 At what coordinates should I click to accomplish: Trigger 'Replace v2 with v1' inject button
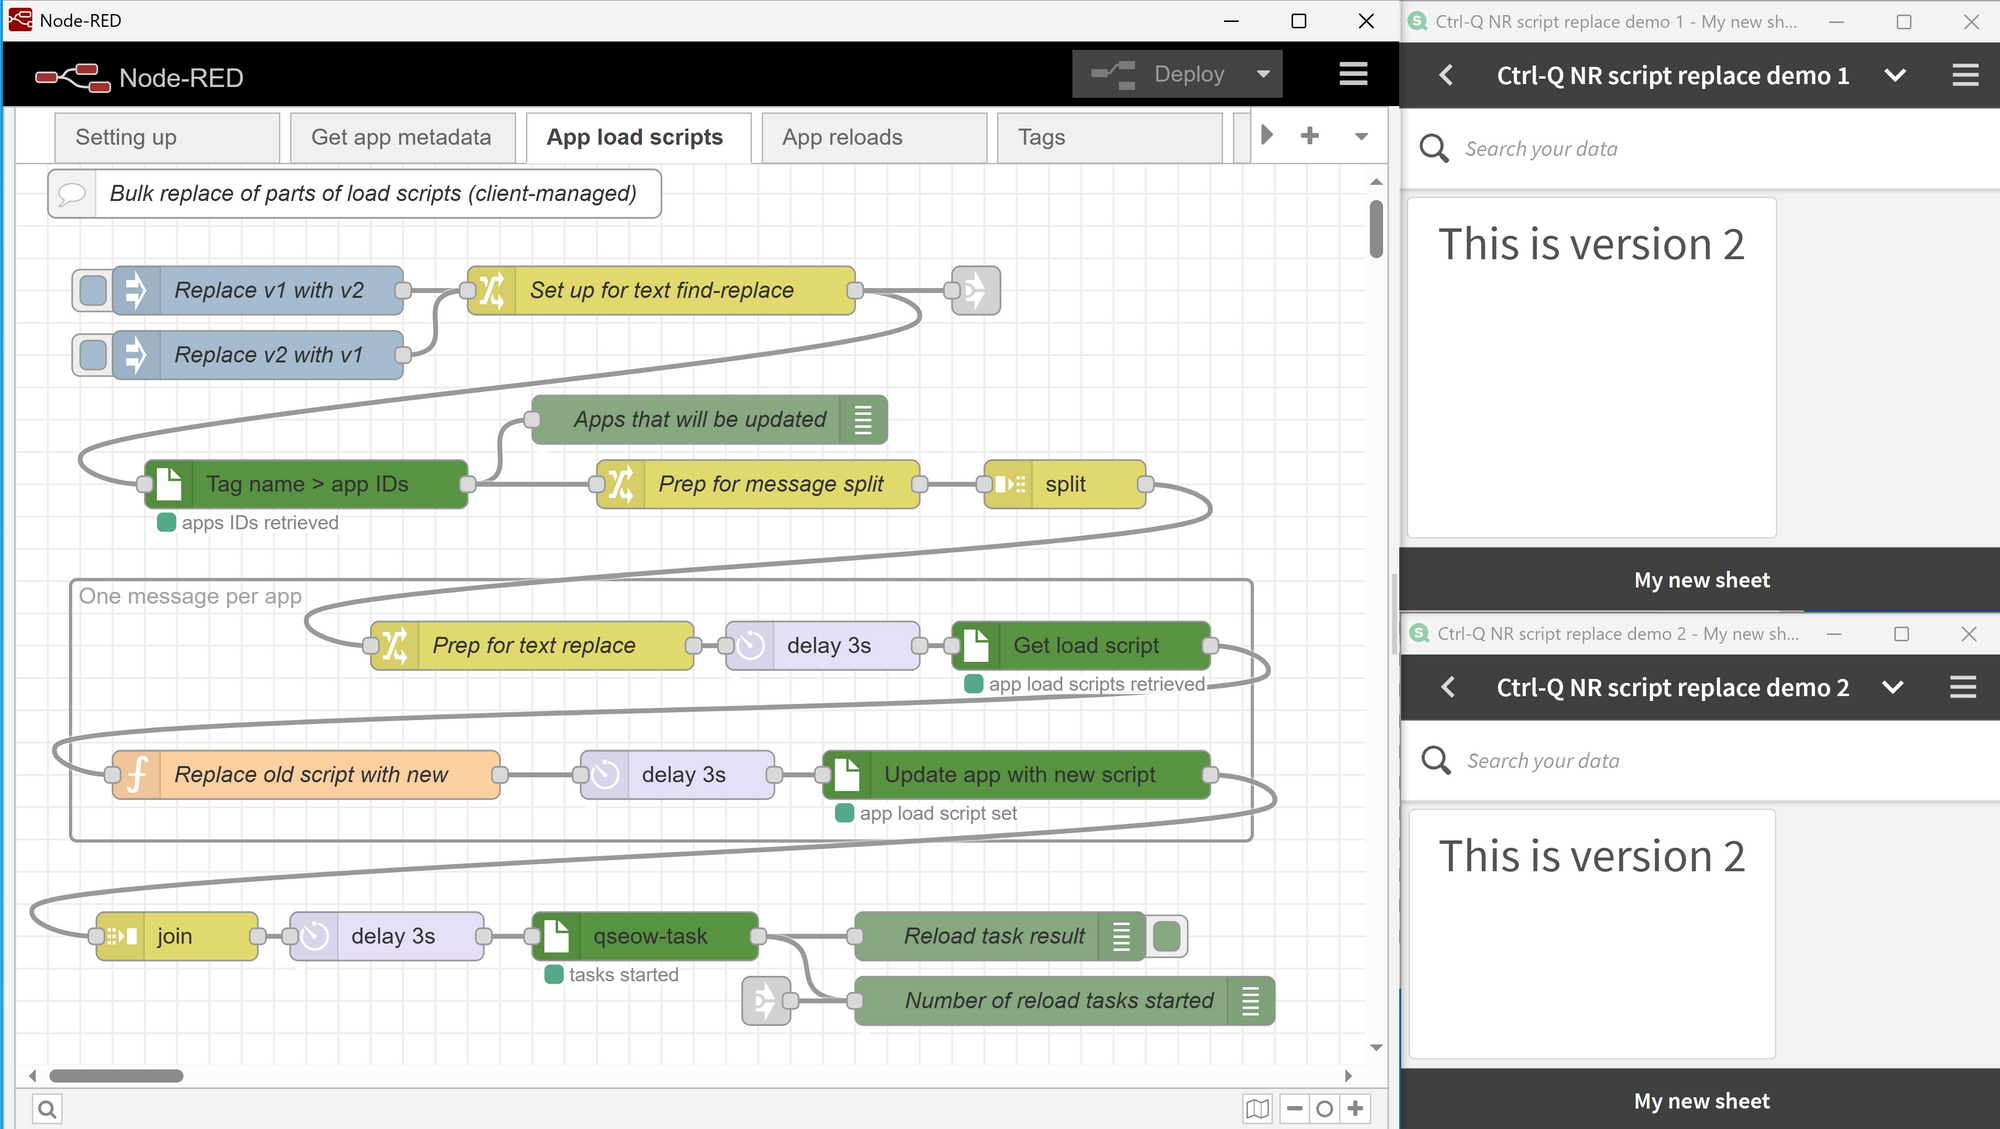coord(92,355)
